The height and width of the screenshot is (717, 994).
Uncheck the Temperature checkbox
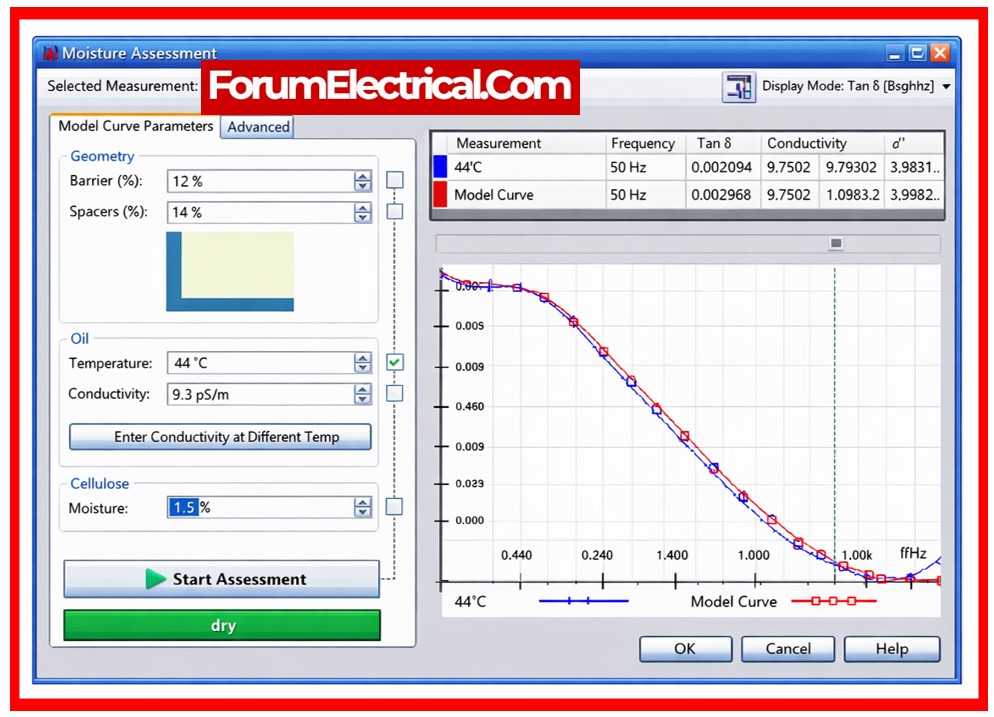pos(395,362)
